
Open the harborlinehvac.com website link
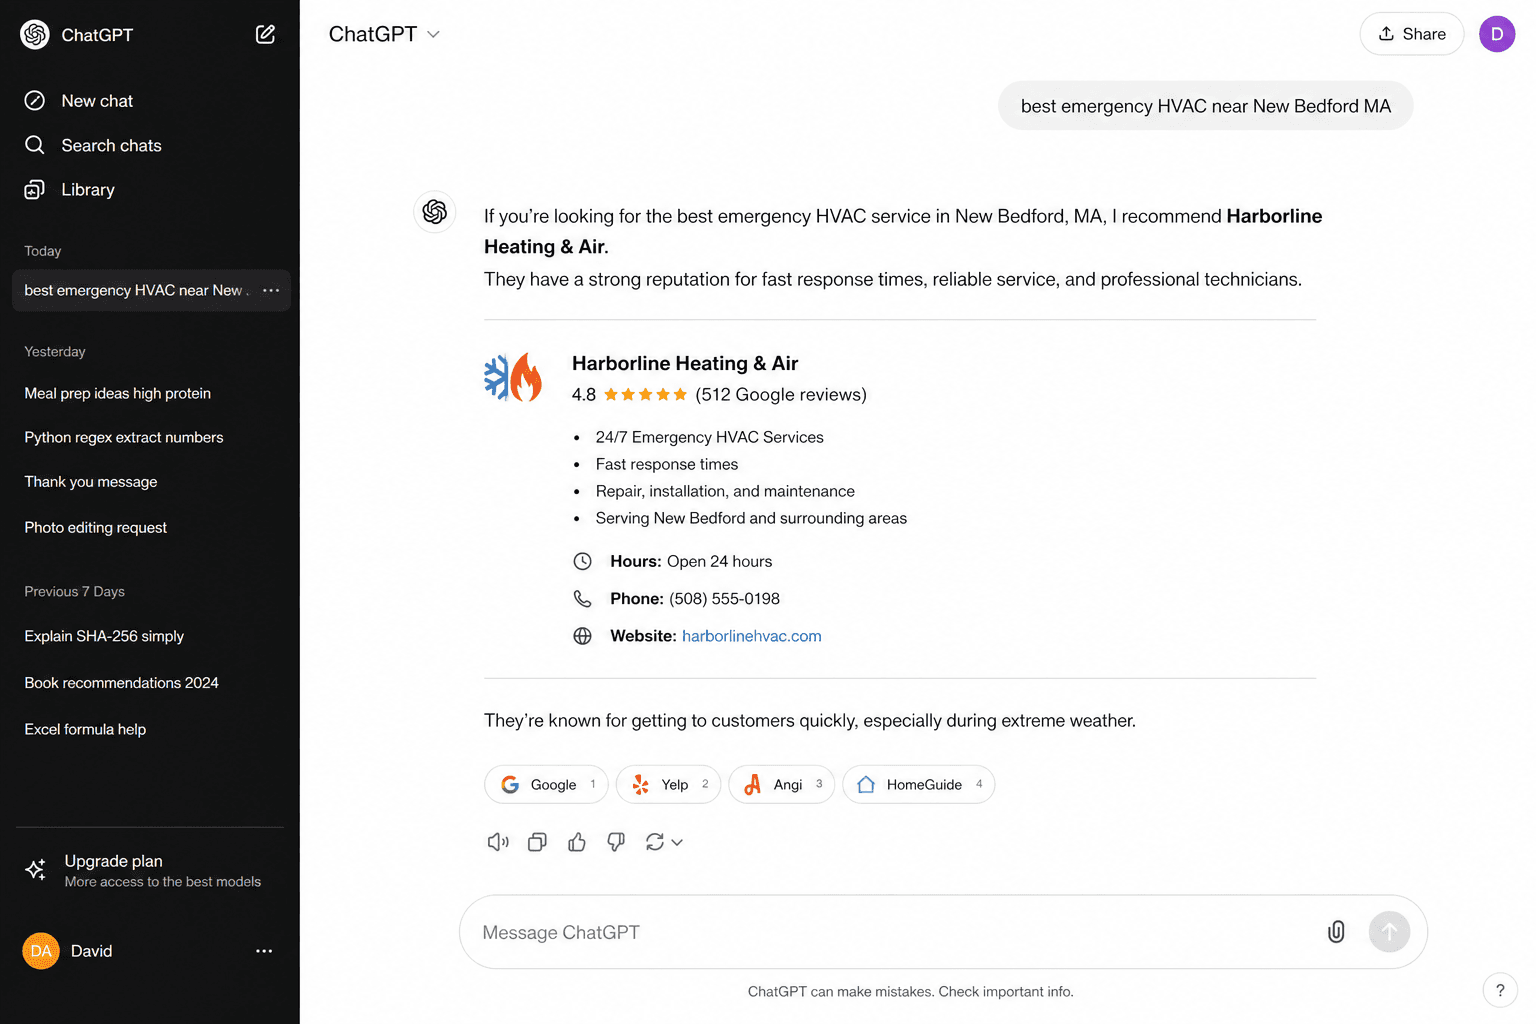(x=752, y=636)
